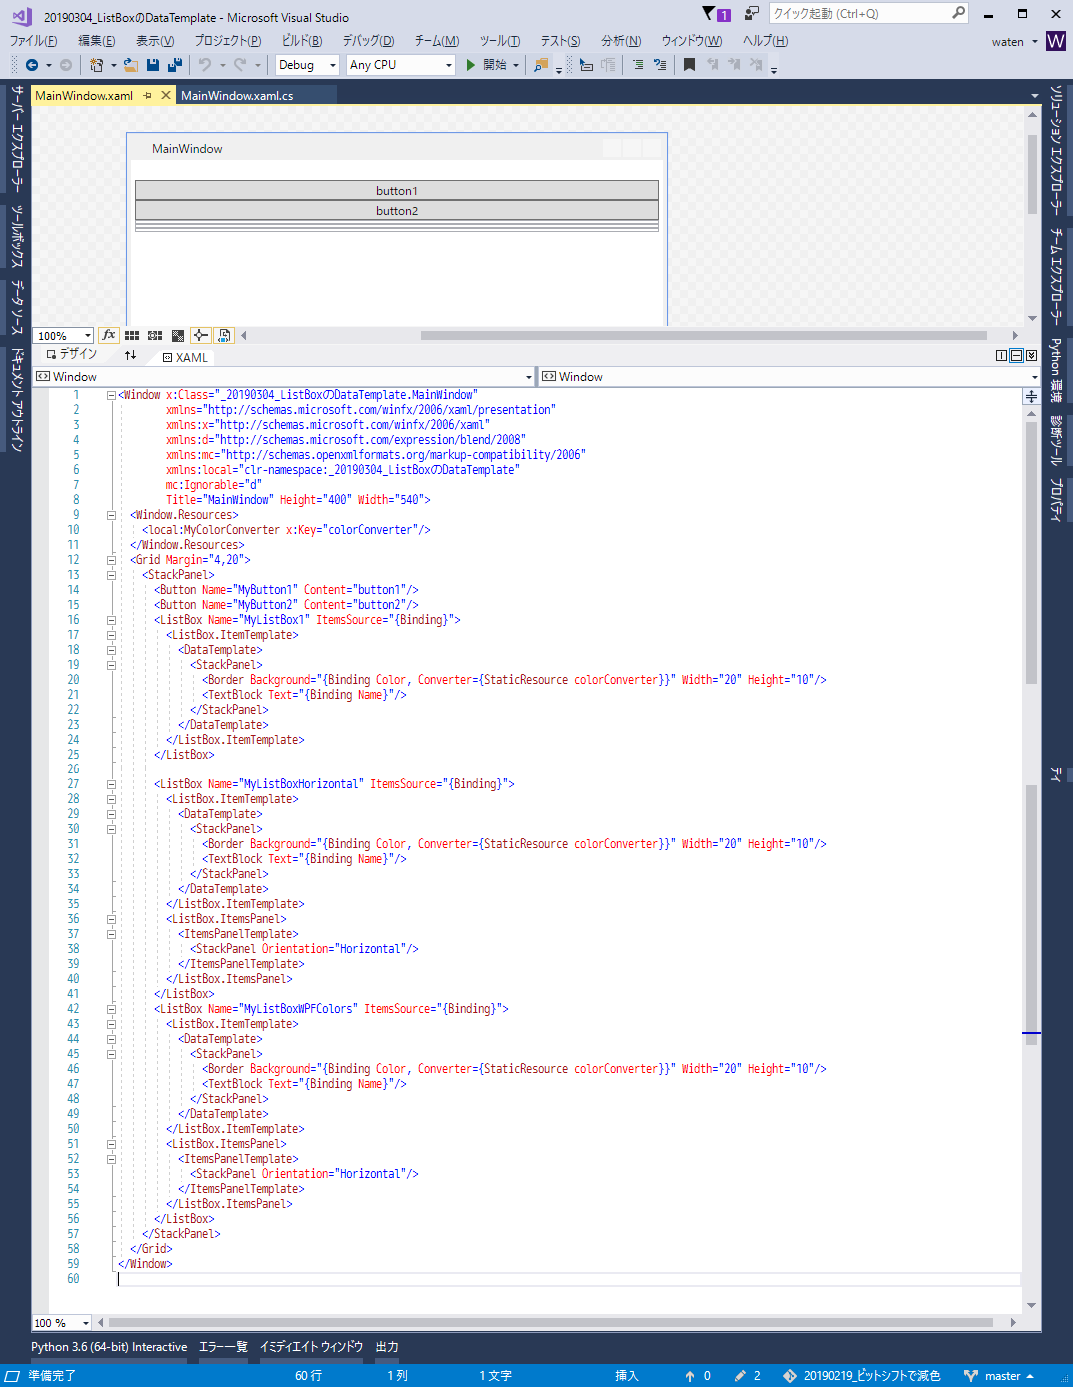Click the Undo arrow icon
1076x1388 pixels.
[205, 65]
